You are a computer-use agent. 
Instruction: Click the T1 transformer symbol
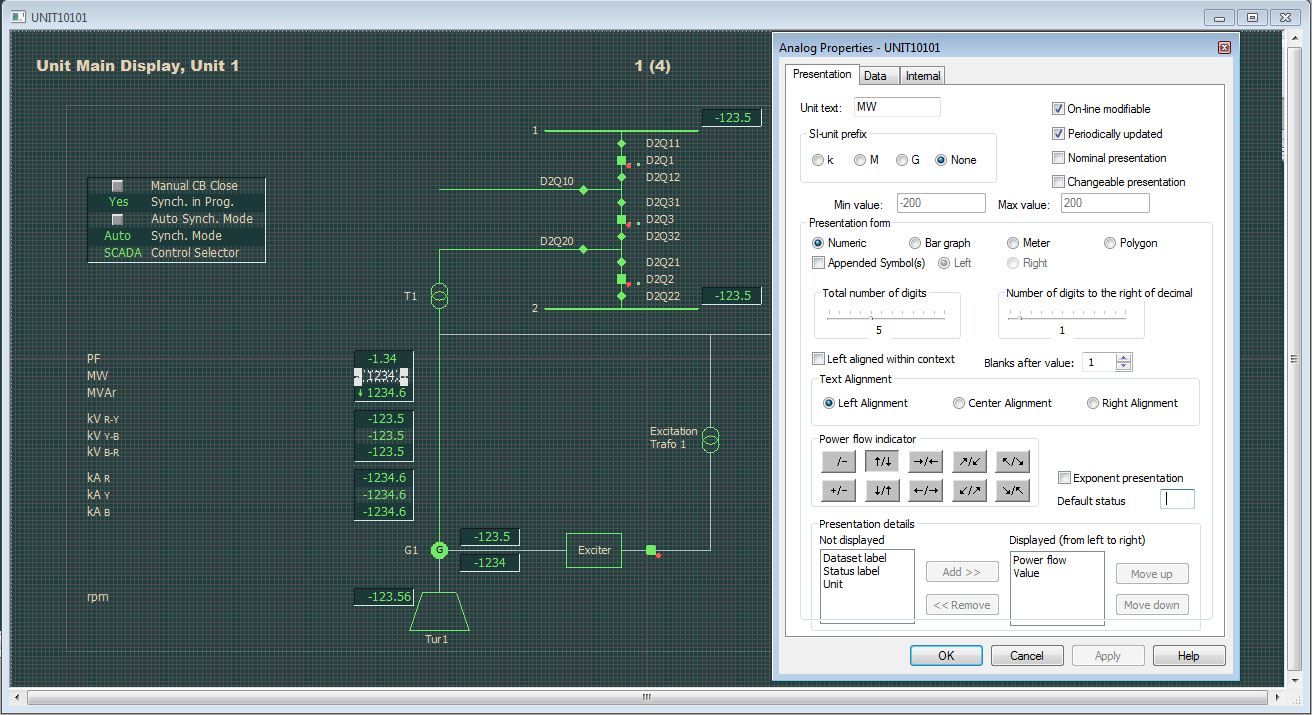(x=438, y=296)
